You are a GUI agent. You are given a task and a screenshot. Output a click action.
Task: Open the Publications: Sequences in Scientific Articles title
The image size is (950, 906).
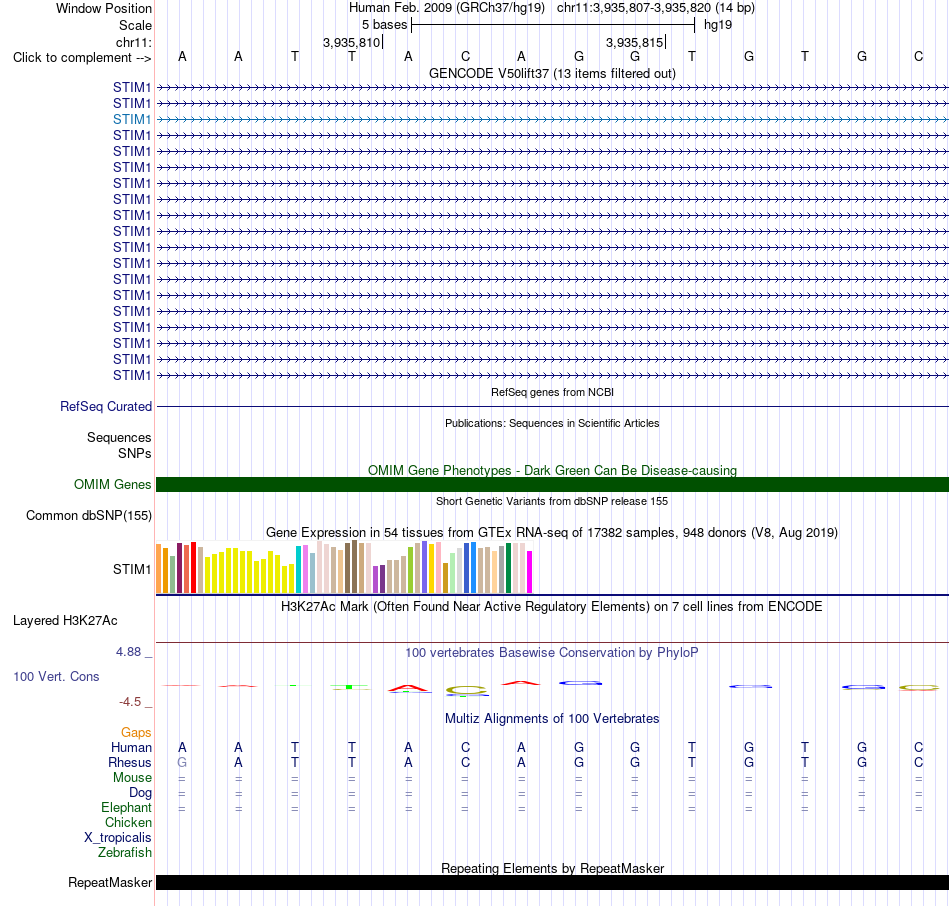coord(552,423)
